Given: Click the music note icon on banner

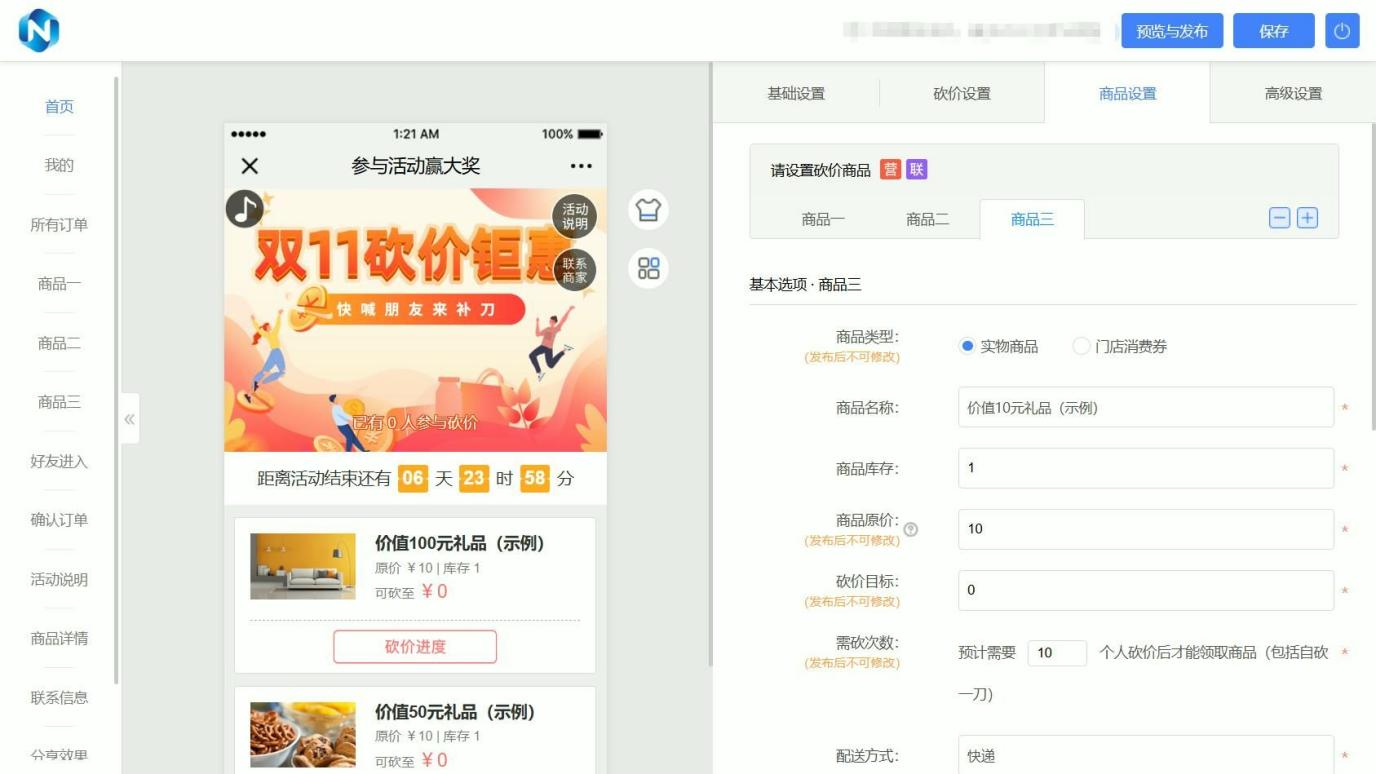Looking at the screenshot, I should pyautogui.click(x=244, y=208).
